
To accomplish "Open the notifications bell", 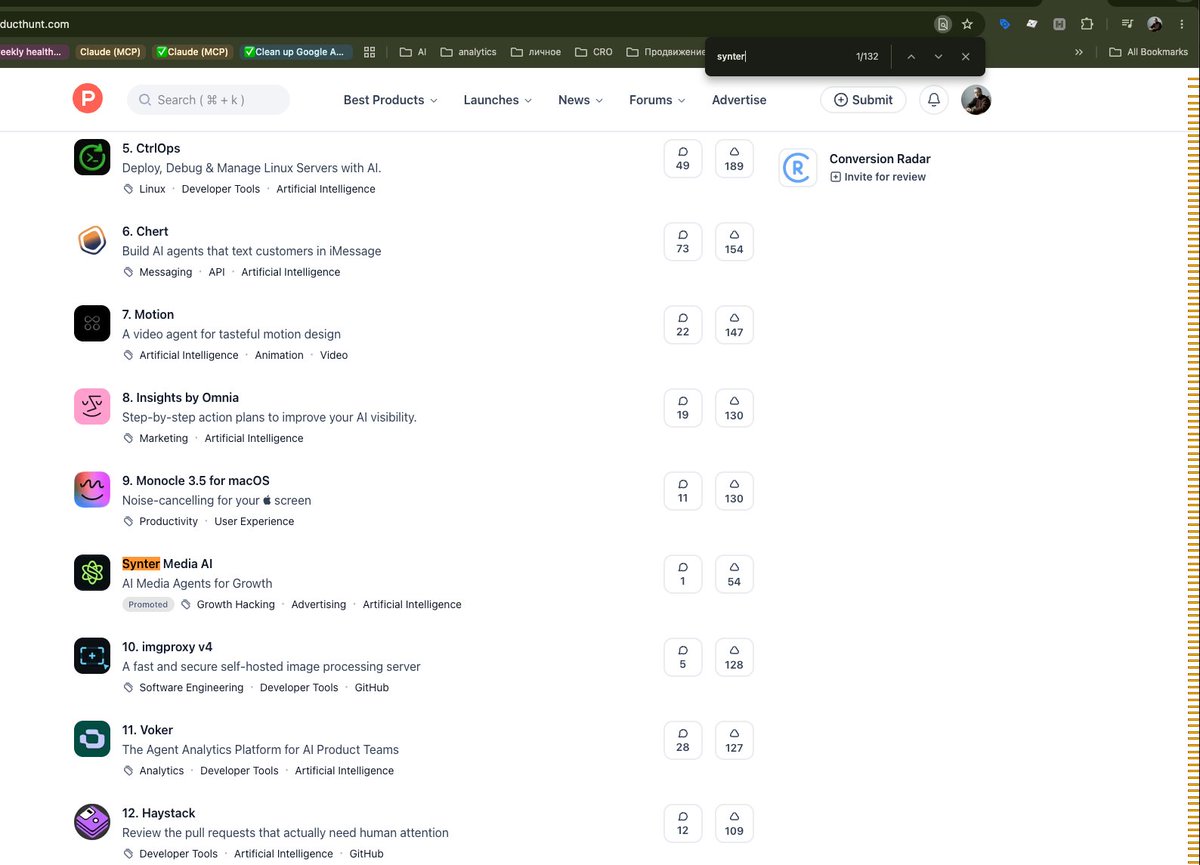I will tap(934, 100).
